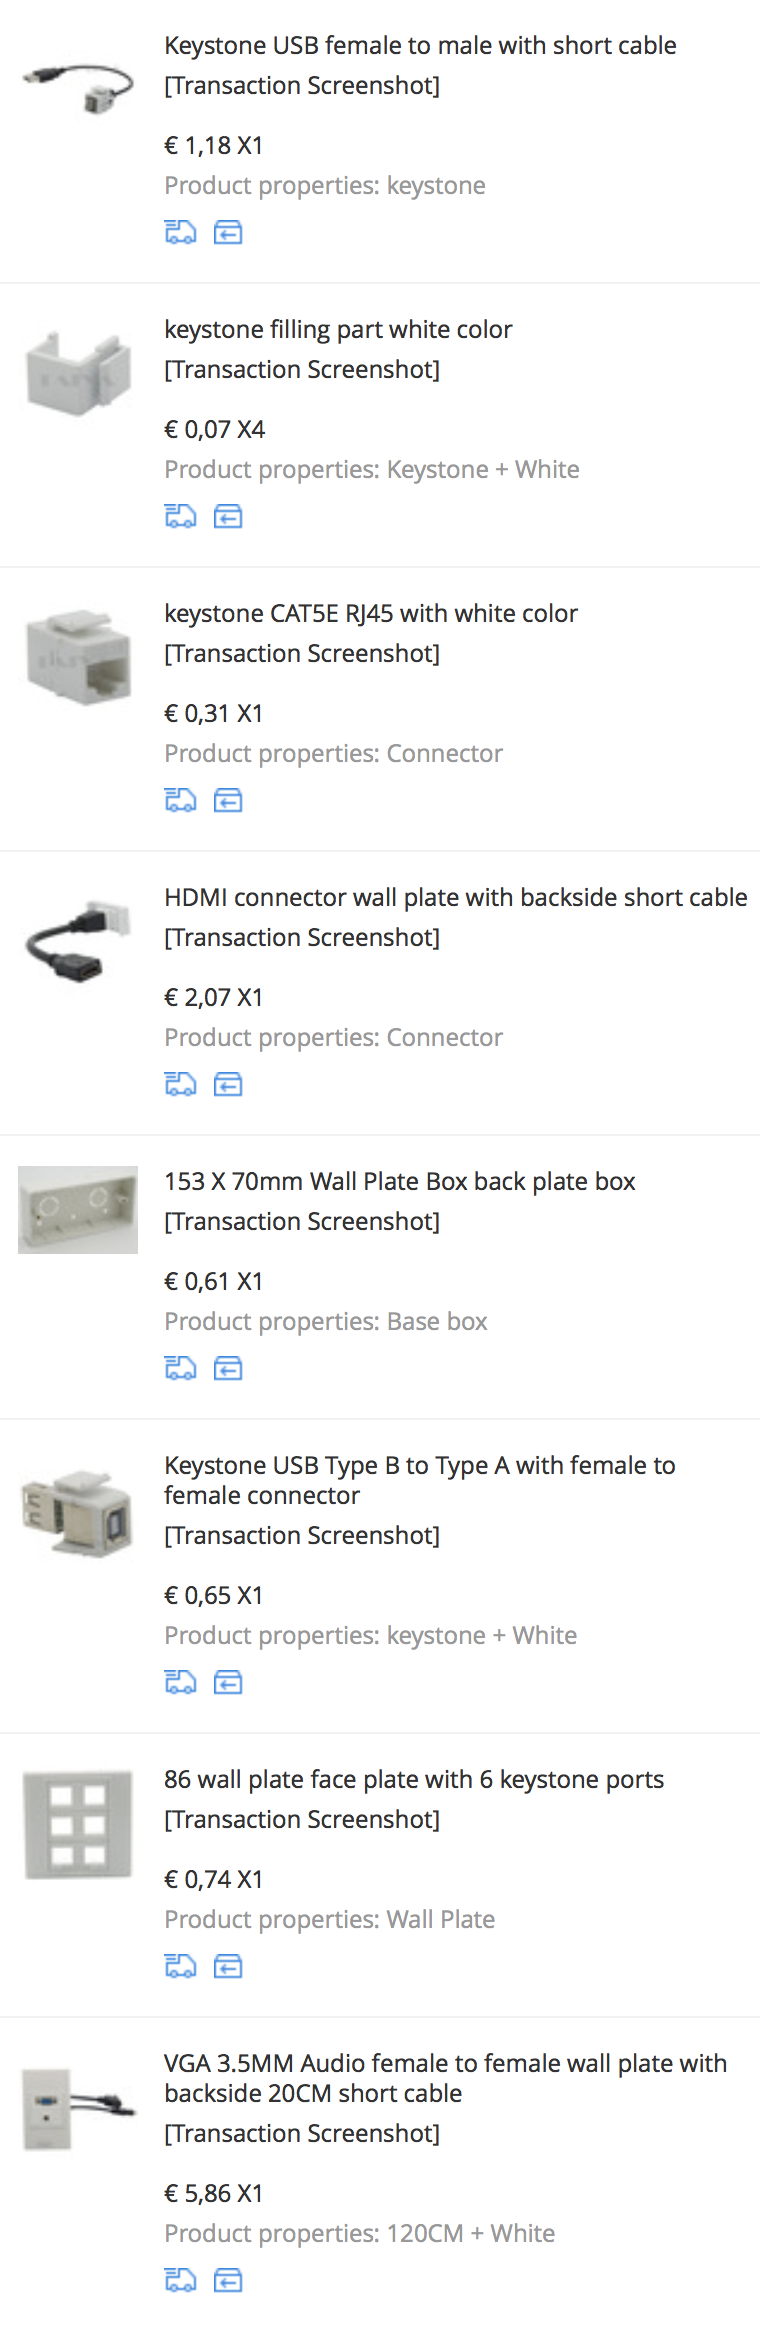Open the keystone CAT5E RJ45 product title

(x=371, y=613)
